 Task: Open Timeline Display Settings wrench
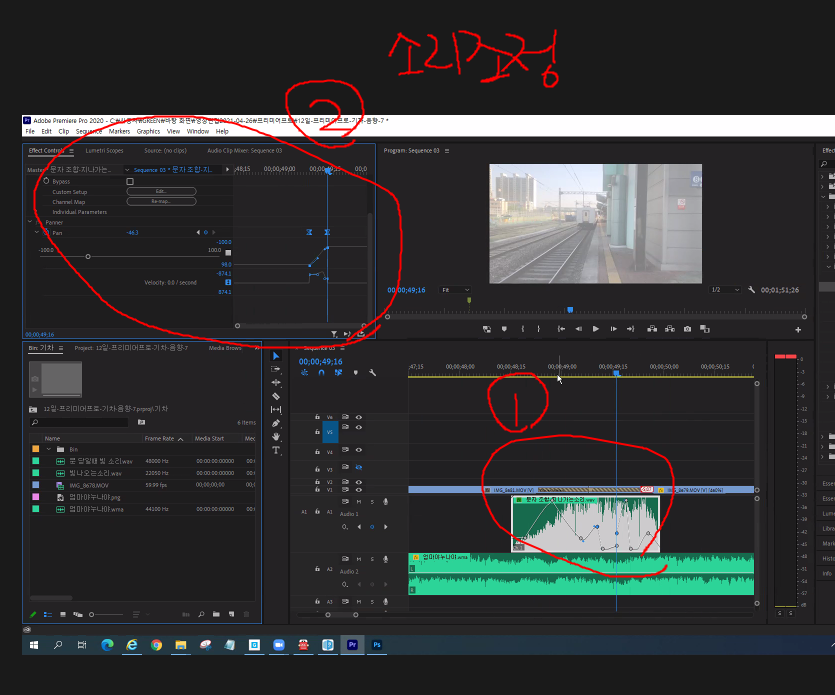click(373, 373)
